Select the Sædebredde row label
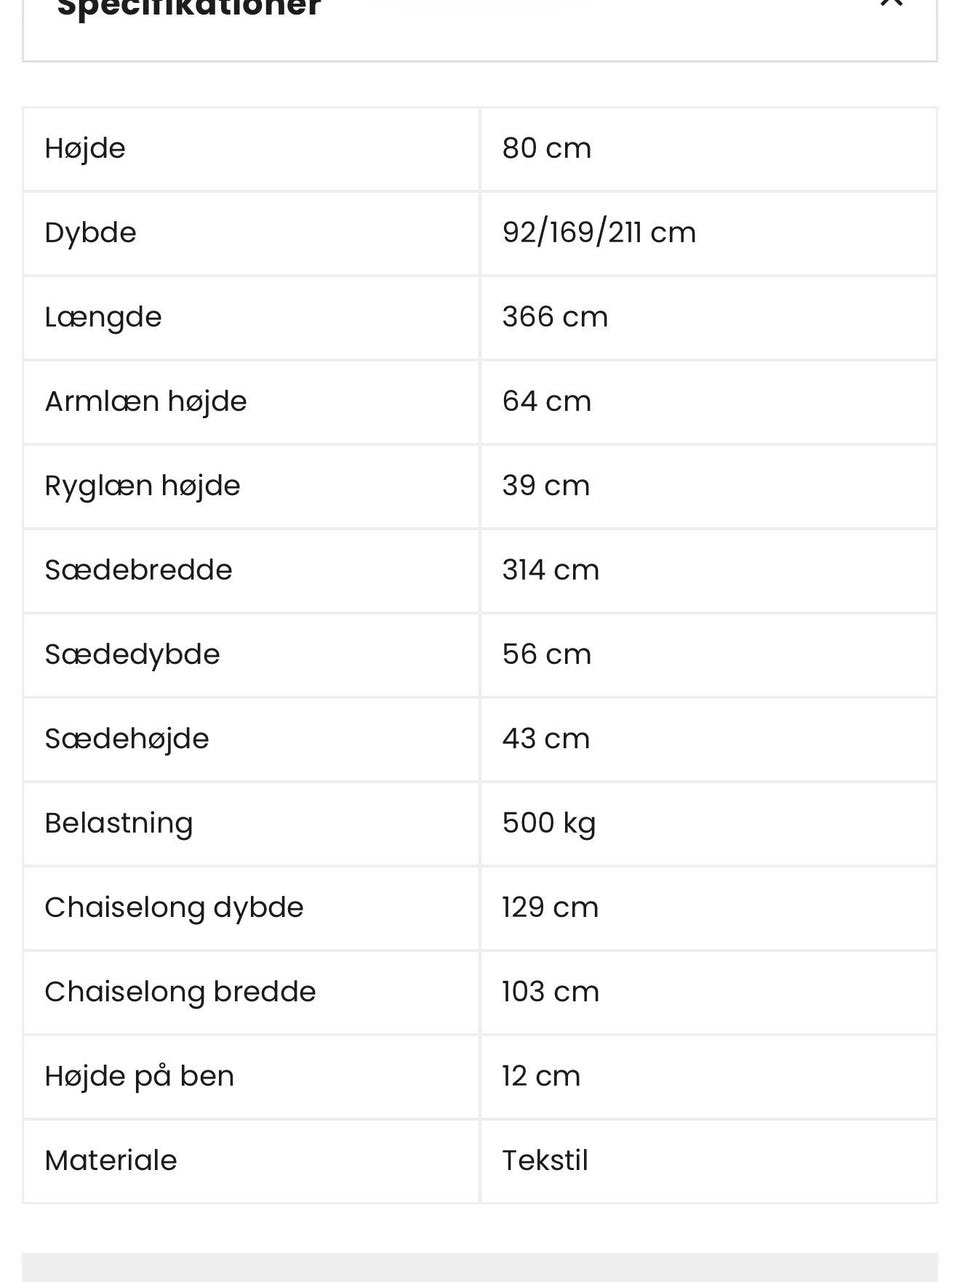The width and height of the screenshot is (960, 1282). click(138, 570)
